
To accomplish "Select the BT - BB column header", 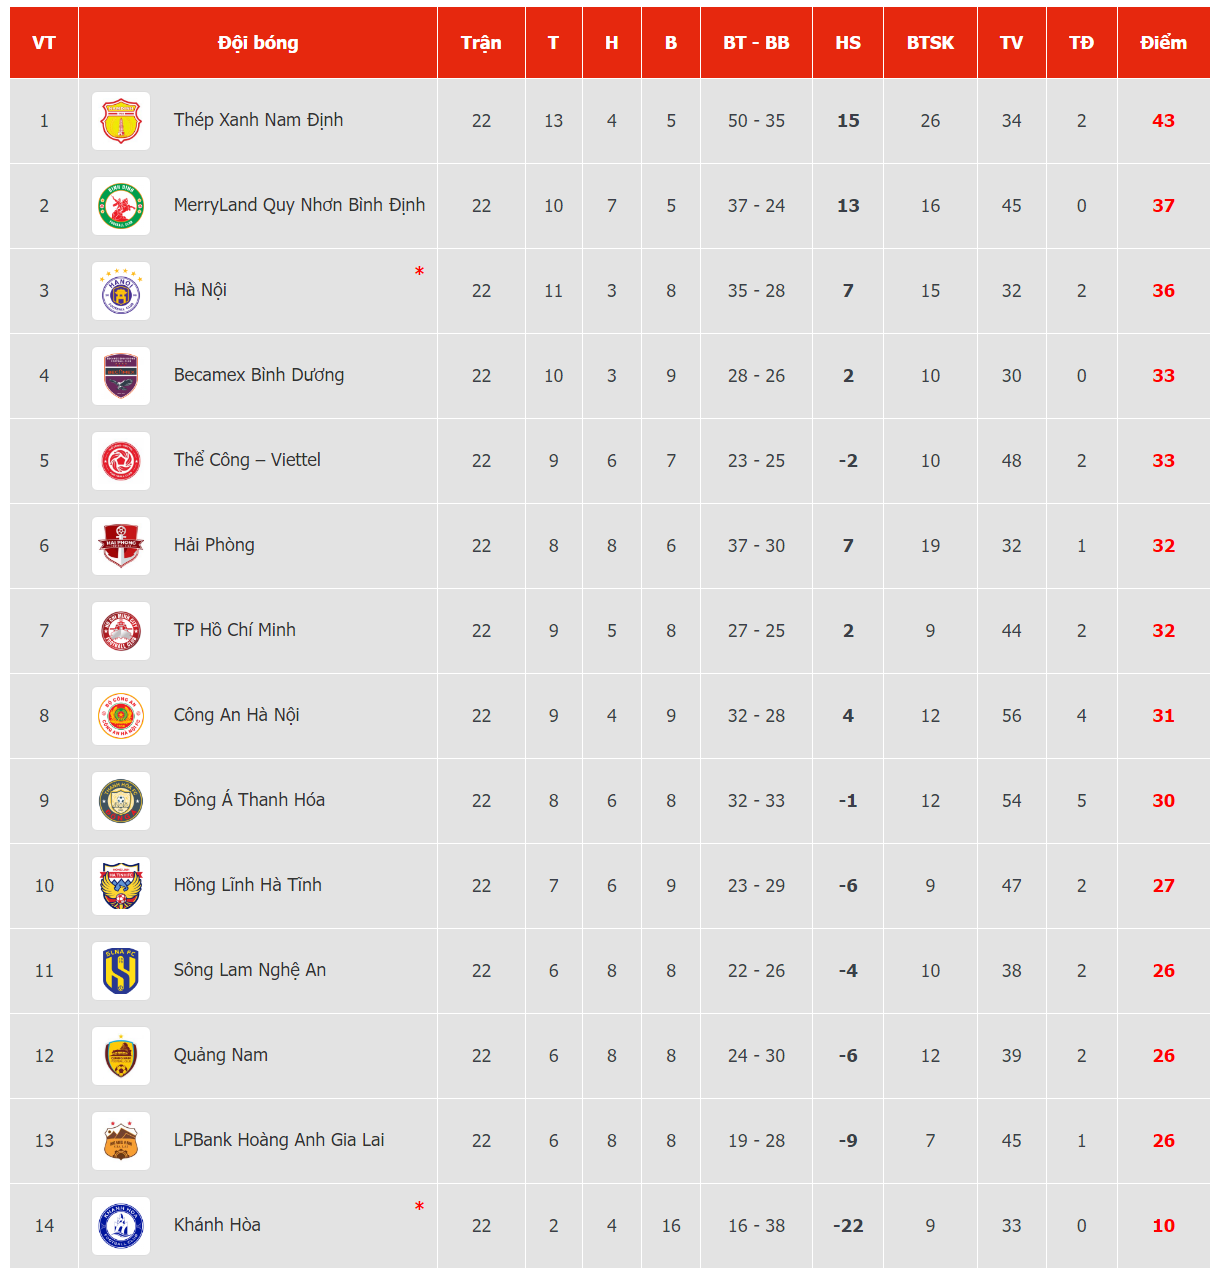I will (756, 43).
